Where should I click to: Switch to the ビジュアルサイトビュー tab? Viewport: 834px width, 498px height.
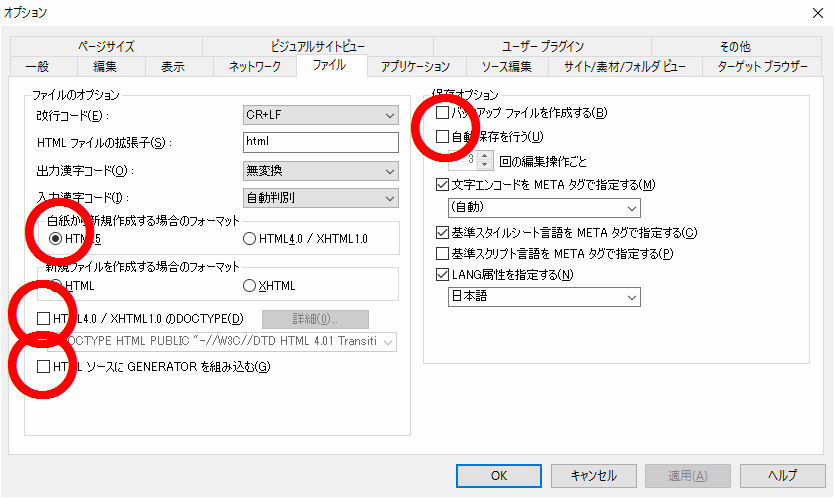317,46
